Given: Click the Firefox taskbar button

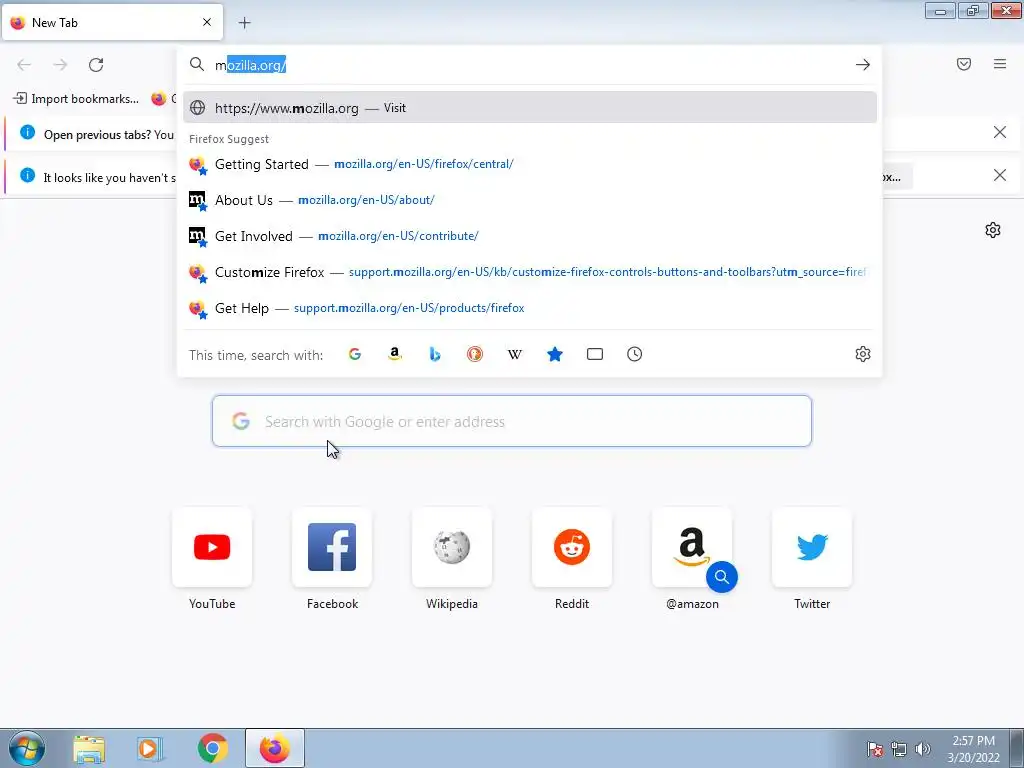Looking at the screenshot, I should [274, 748].
